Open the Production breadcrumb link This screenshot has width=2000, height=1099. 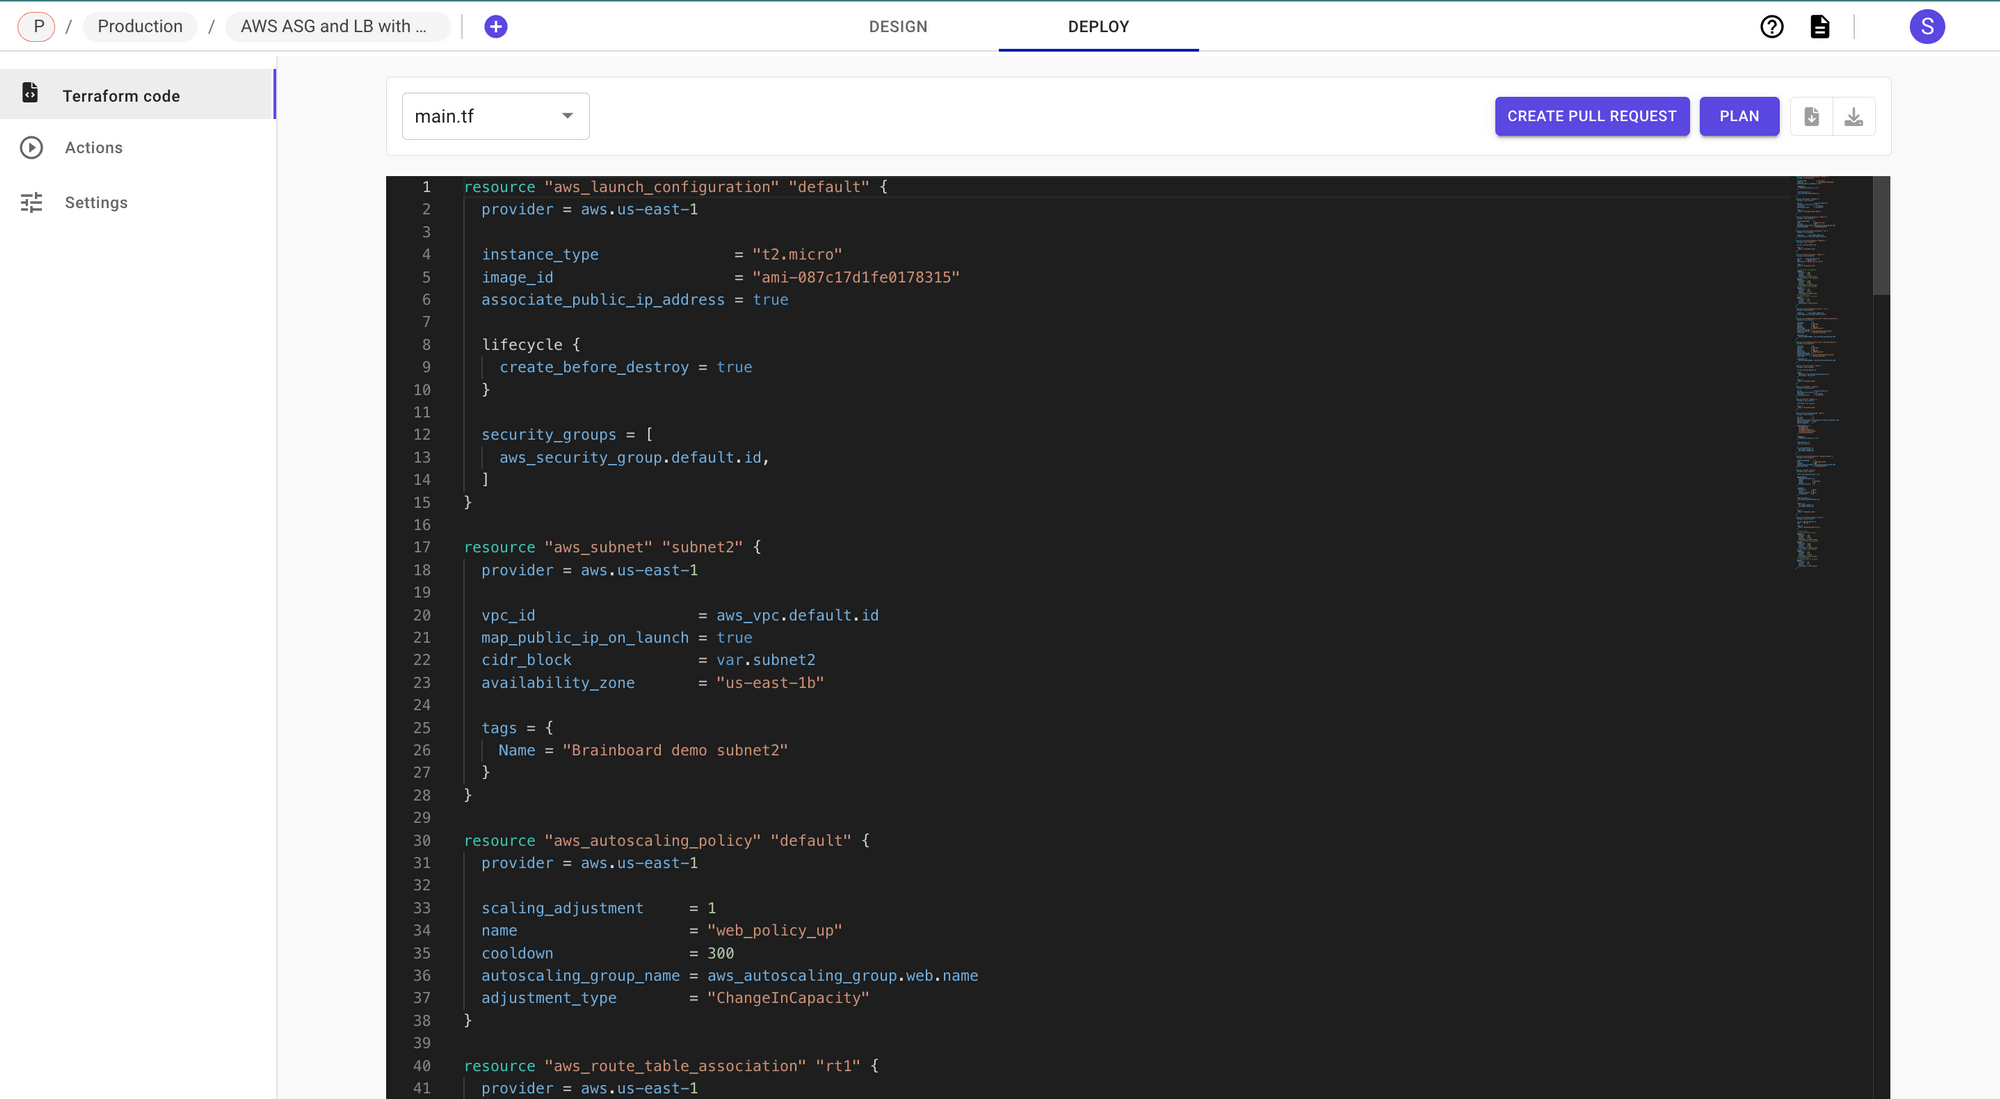click(139, 26)
